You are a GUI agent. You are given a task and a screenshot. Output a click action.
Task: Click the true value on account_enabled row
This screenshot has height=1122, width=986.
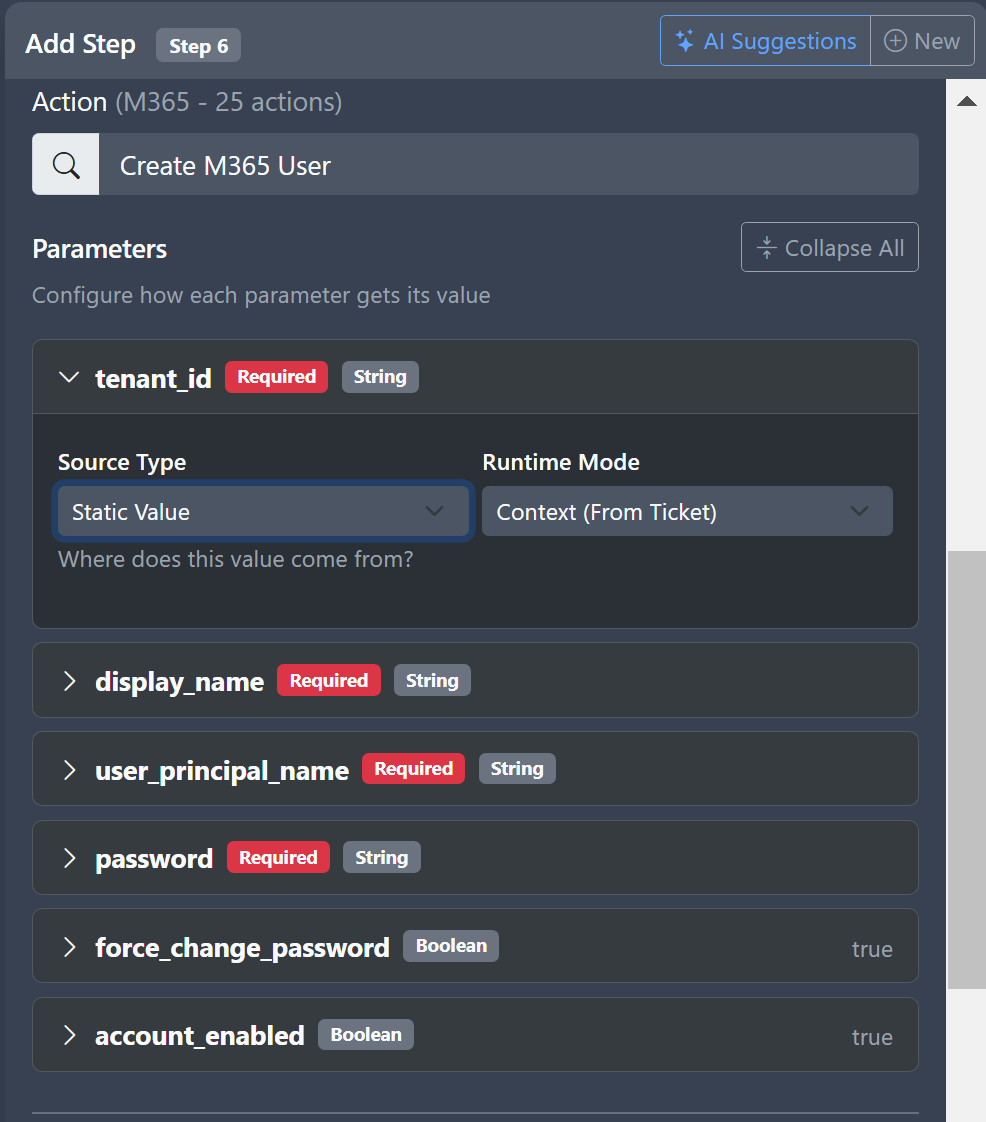click(872, 1037)
